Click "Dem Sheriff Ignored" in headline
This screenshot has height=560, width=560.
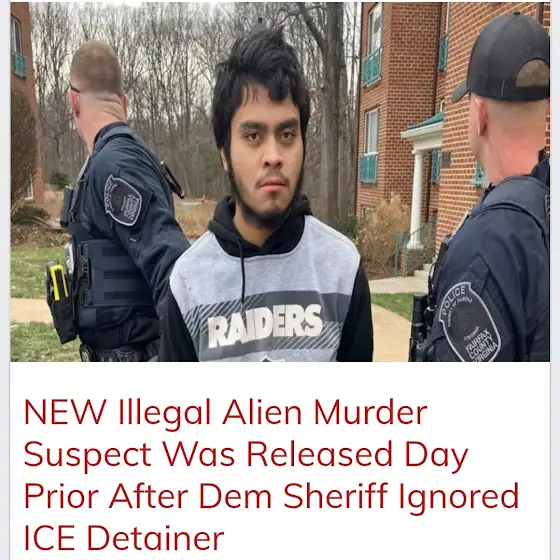pos(359,496)
